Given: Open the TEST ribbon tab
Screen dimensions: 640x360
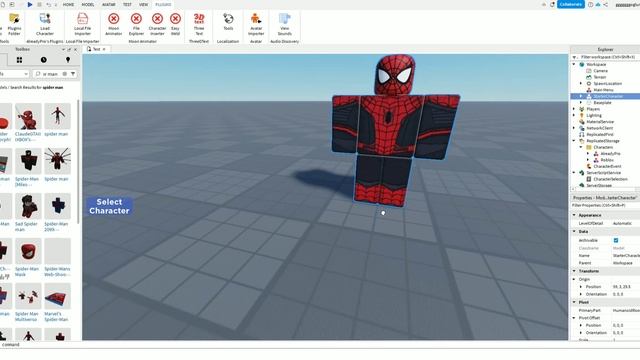Looking at the screenshot, I should click(127, 4).
